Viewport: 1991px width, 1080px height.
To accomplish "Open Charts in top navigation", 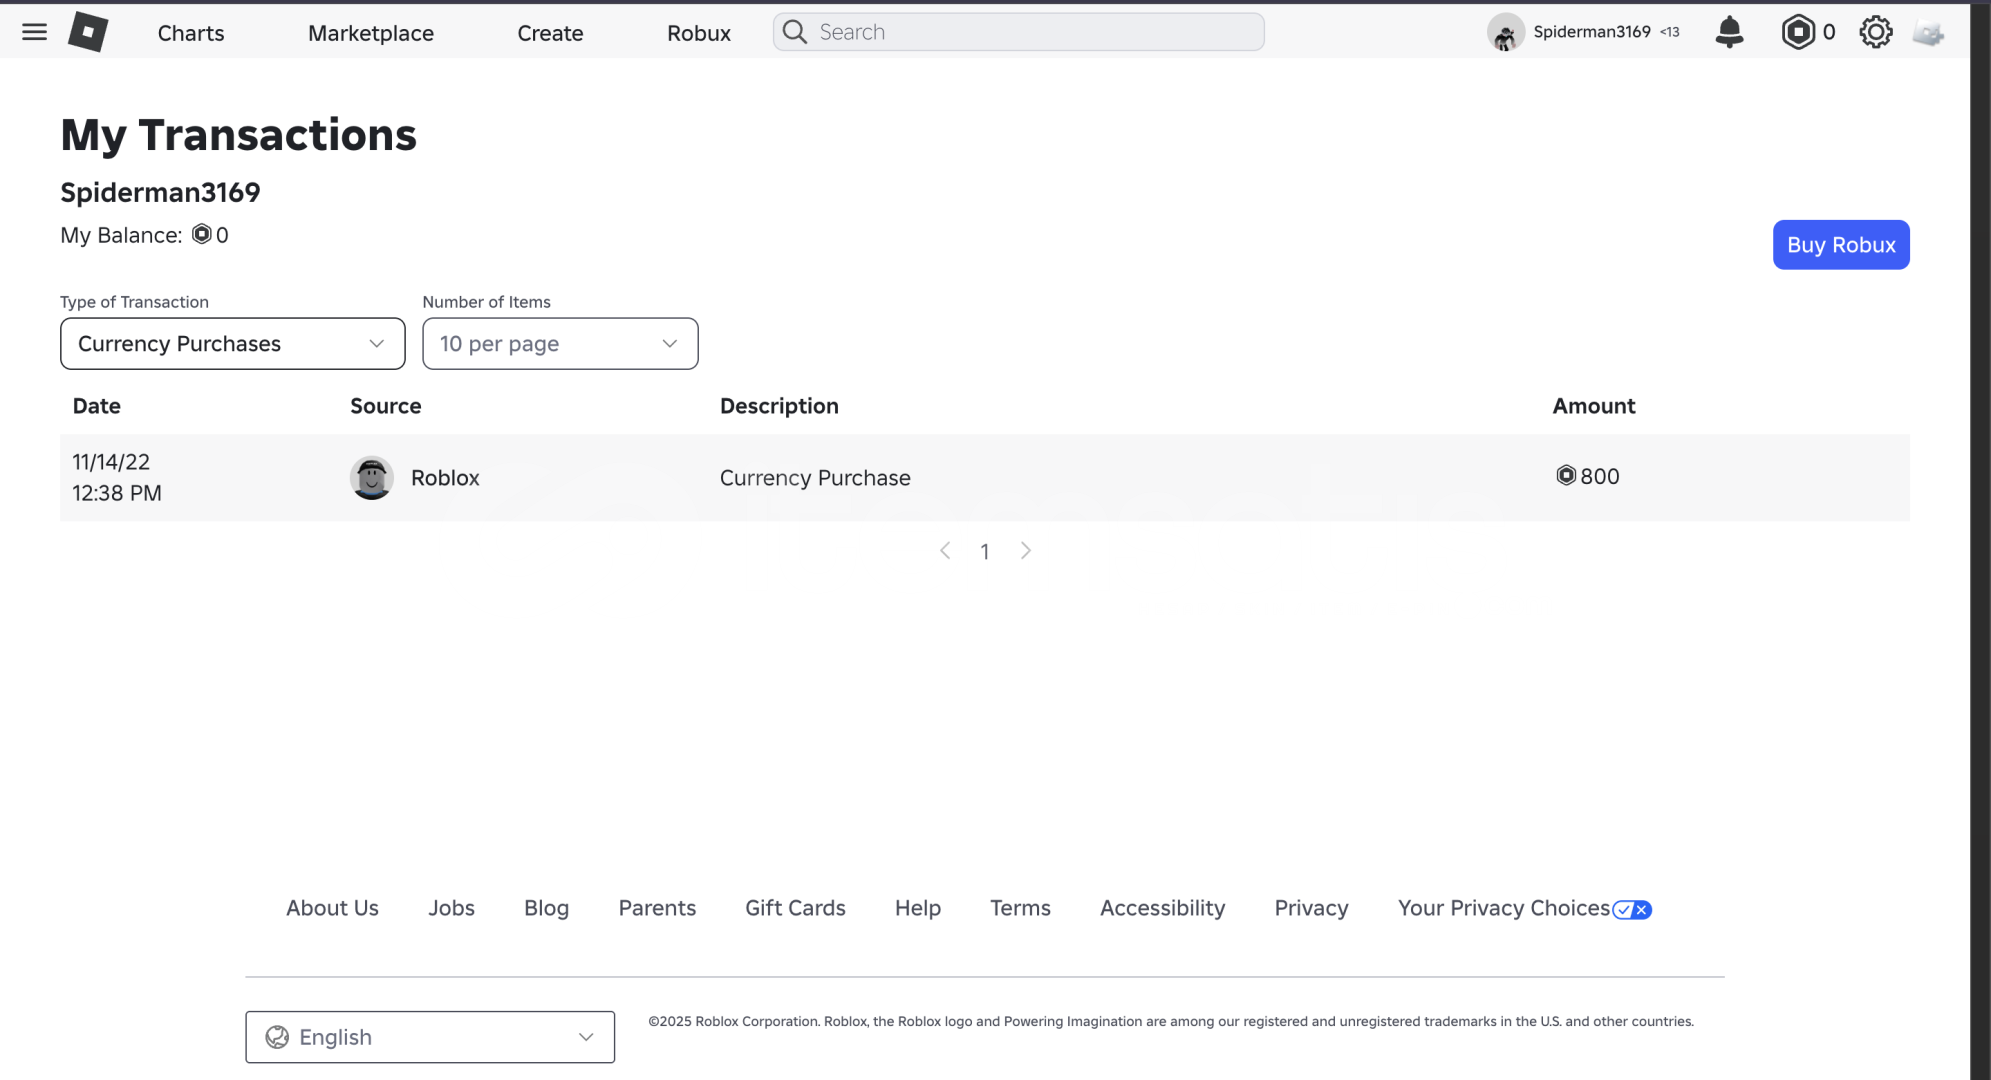I will (x=191, y=33).
